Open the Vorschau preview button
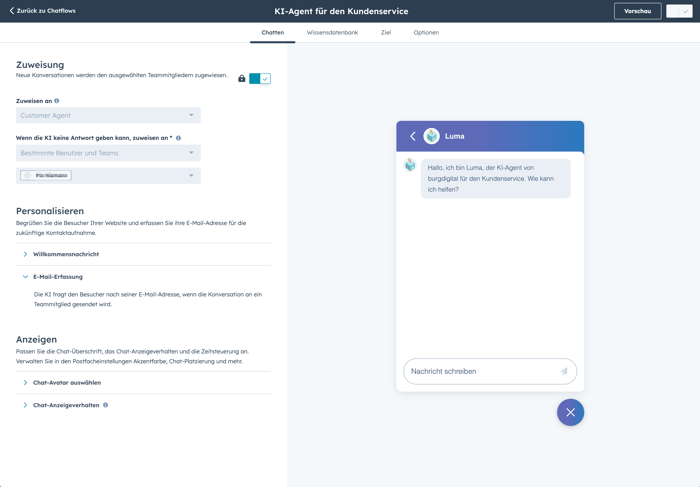700x487 pixels. click(x=638, y=11)
